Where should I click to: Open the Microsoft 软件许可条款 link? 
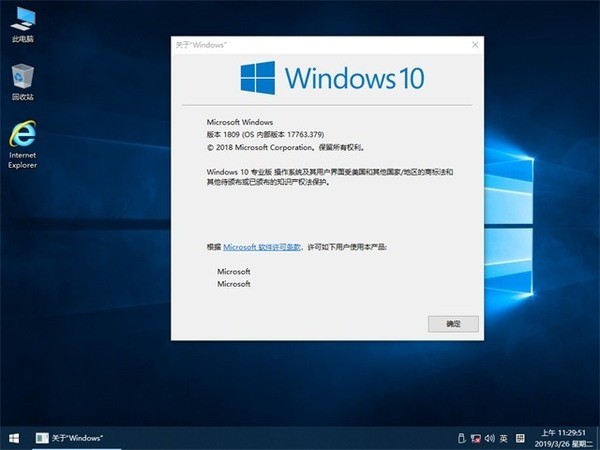[259, 246]
